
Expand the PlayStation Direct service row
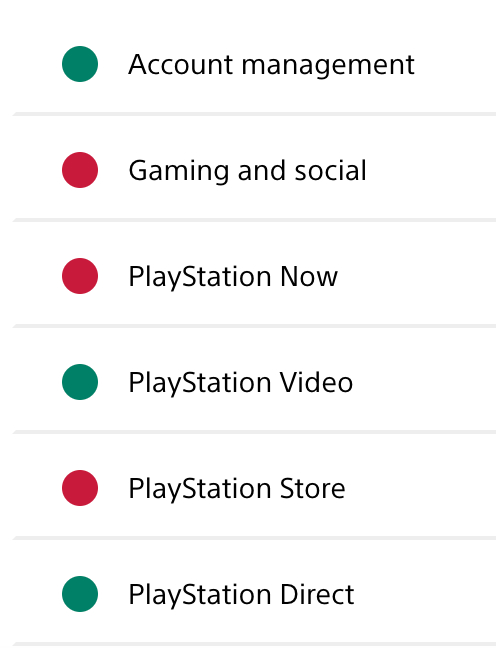pyautogui.click(x=254, y=592)
